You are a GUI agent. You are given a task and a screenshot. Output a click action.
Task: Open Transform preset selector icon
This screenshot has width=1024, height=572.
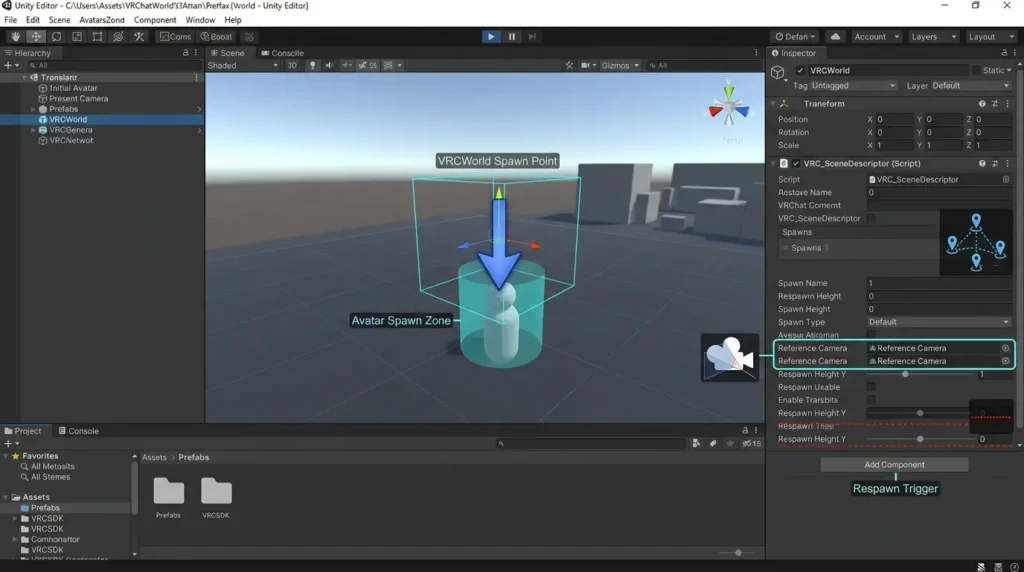coord(995,104)
